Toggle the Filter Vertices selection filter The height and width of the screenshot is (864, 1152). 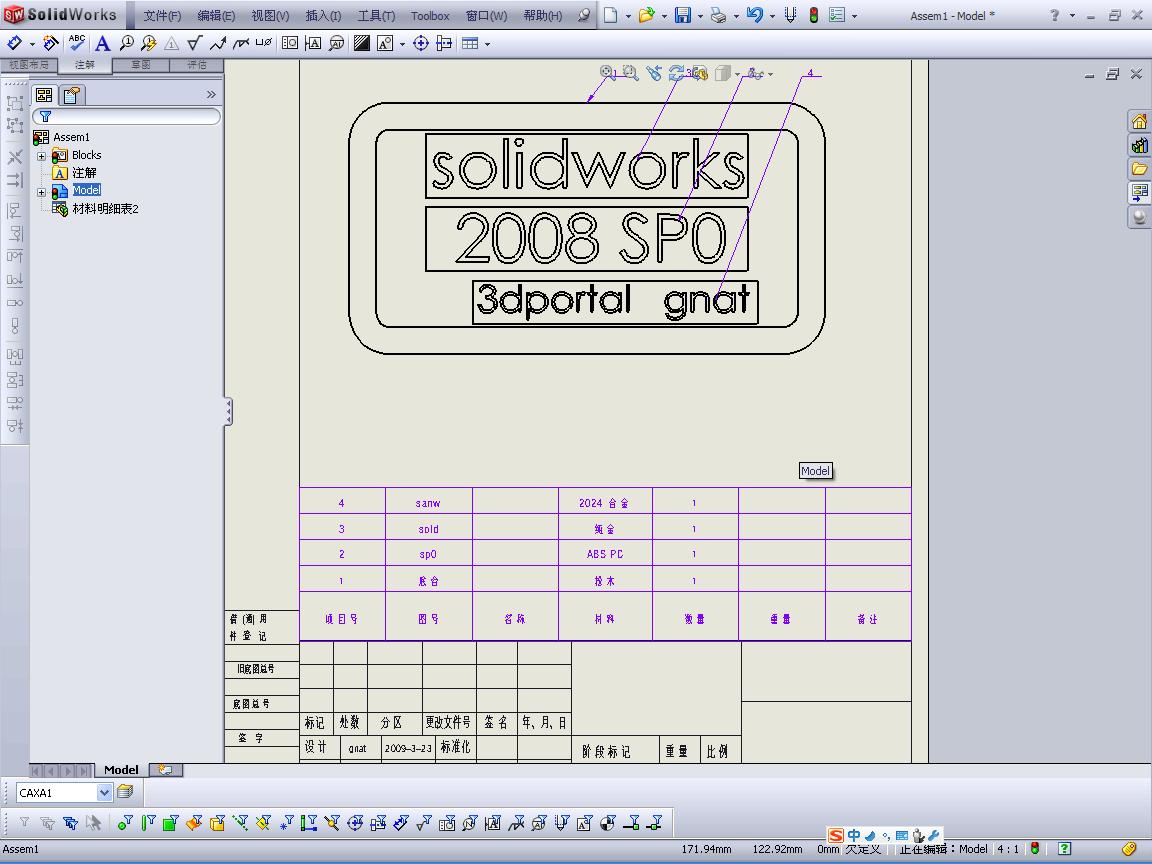[125, 823]
